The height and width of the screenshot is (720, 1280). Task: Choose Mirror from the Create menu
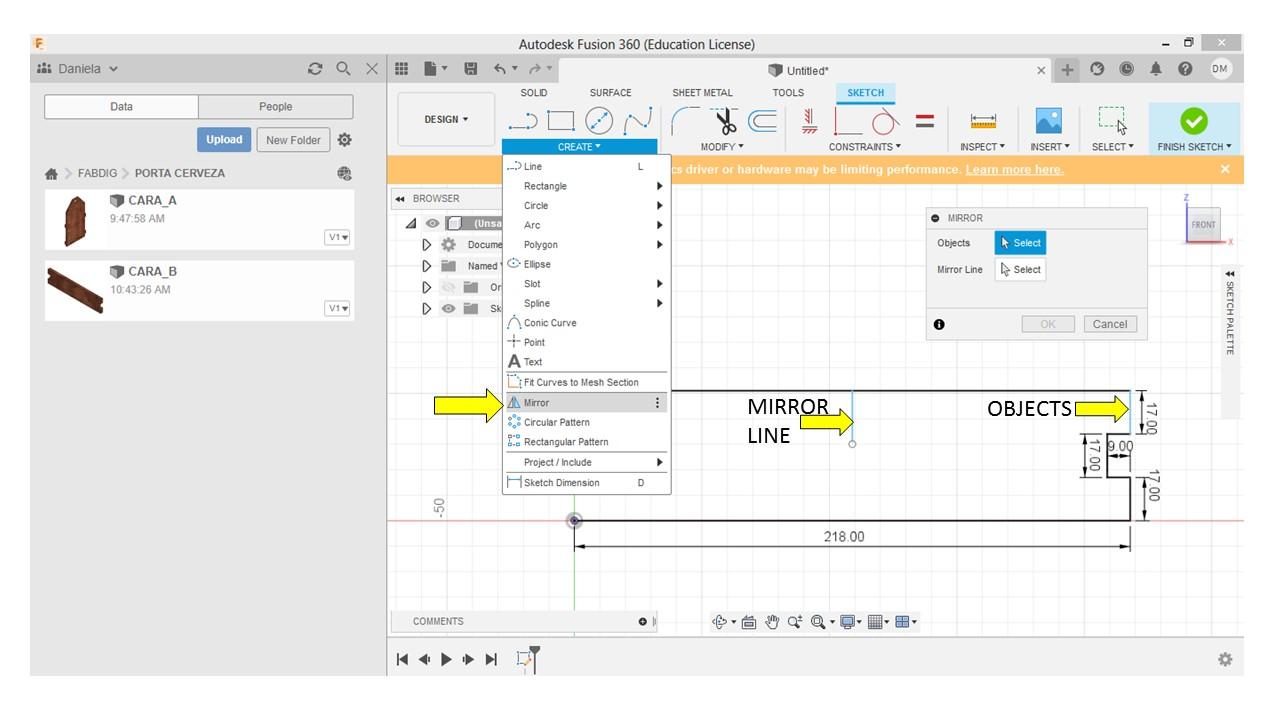(585, 403)
